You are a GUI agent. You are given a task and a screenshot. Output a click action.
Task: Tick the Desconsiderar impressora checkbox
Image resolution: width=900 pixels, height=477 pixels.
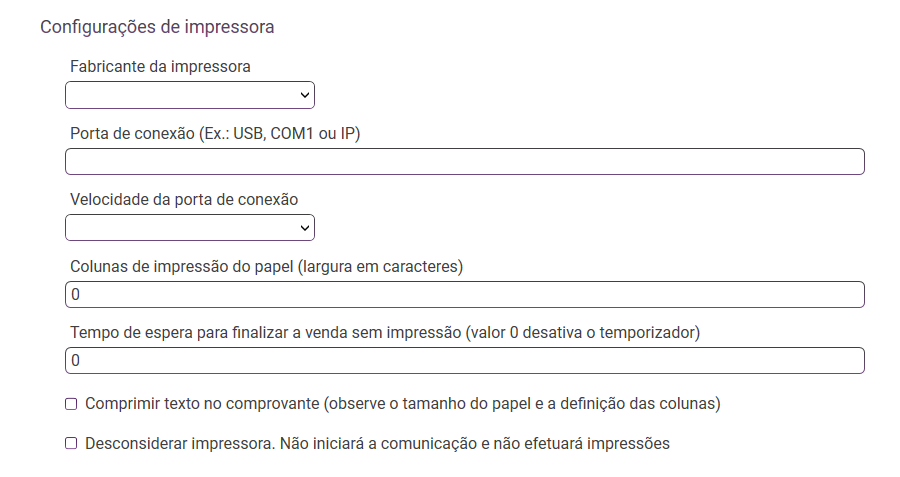coord(71,443)
